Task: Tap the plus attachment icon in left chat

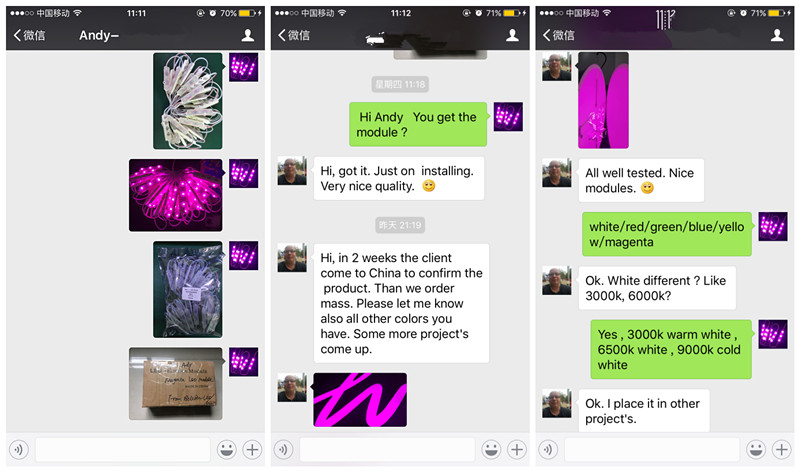Action: coord(252,450)
